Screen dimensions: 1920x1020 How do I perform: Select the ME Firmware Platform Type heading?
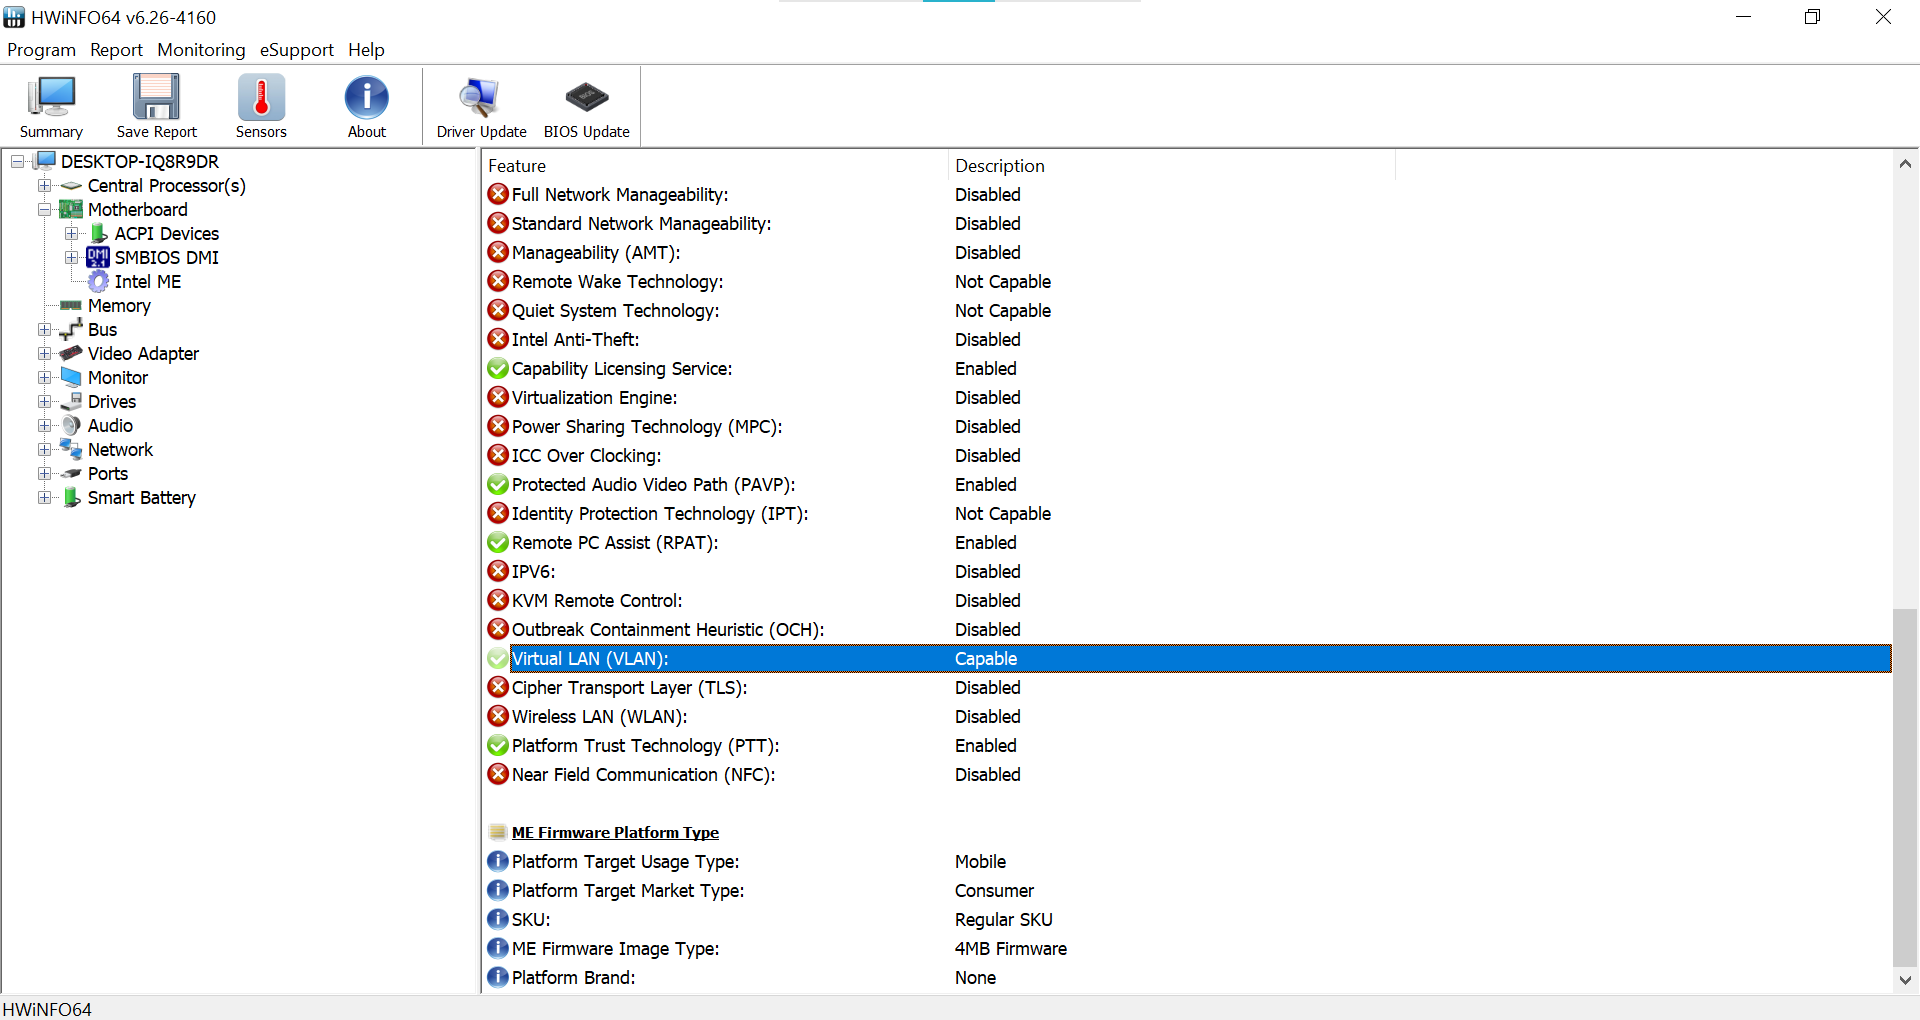click(615, 832)
